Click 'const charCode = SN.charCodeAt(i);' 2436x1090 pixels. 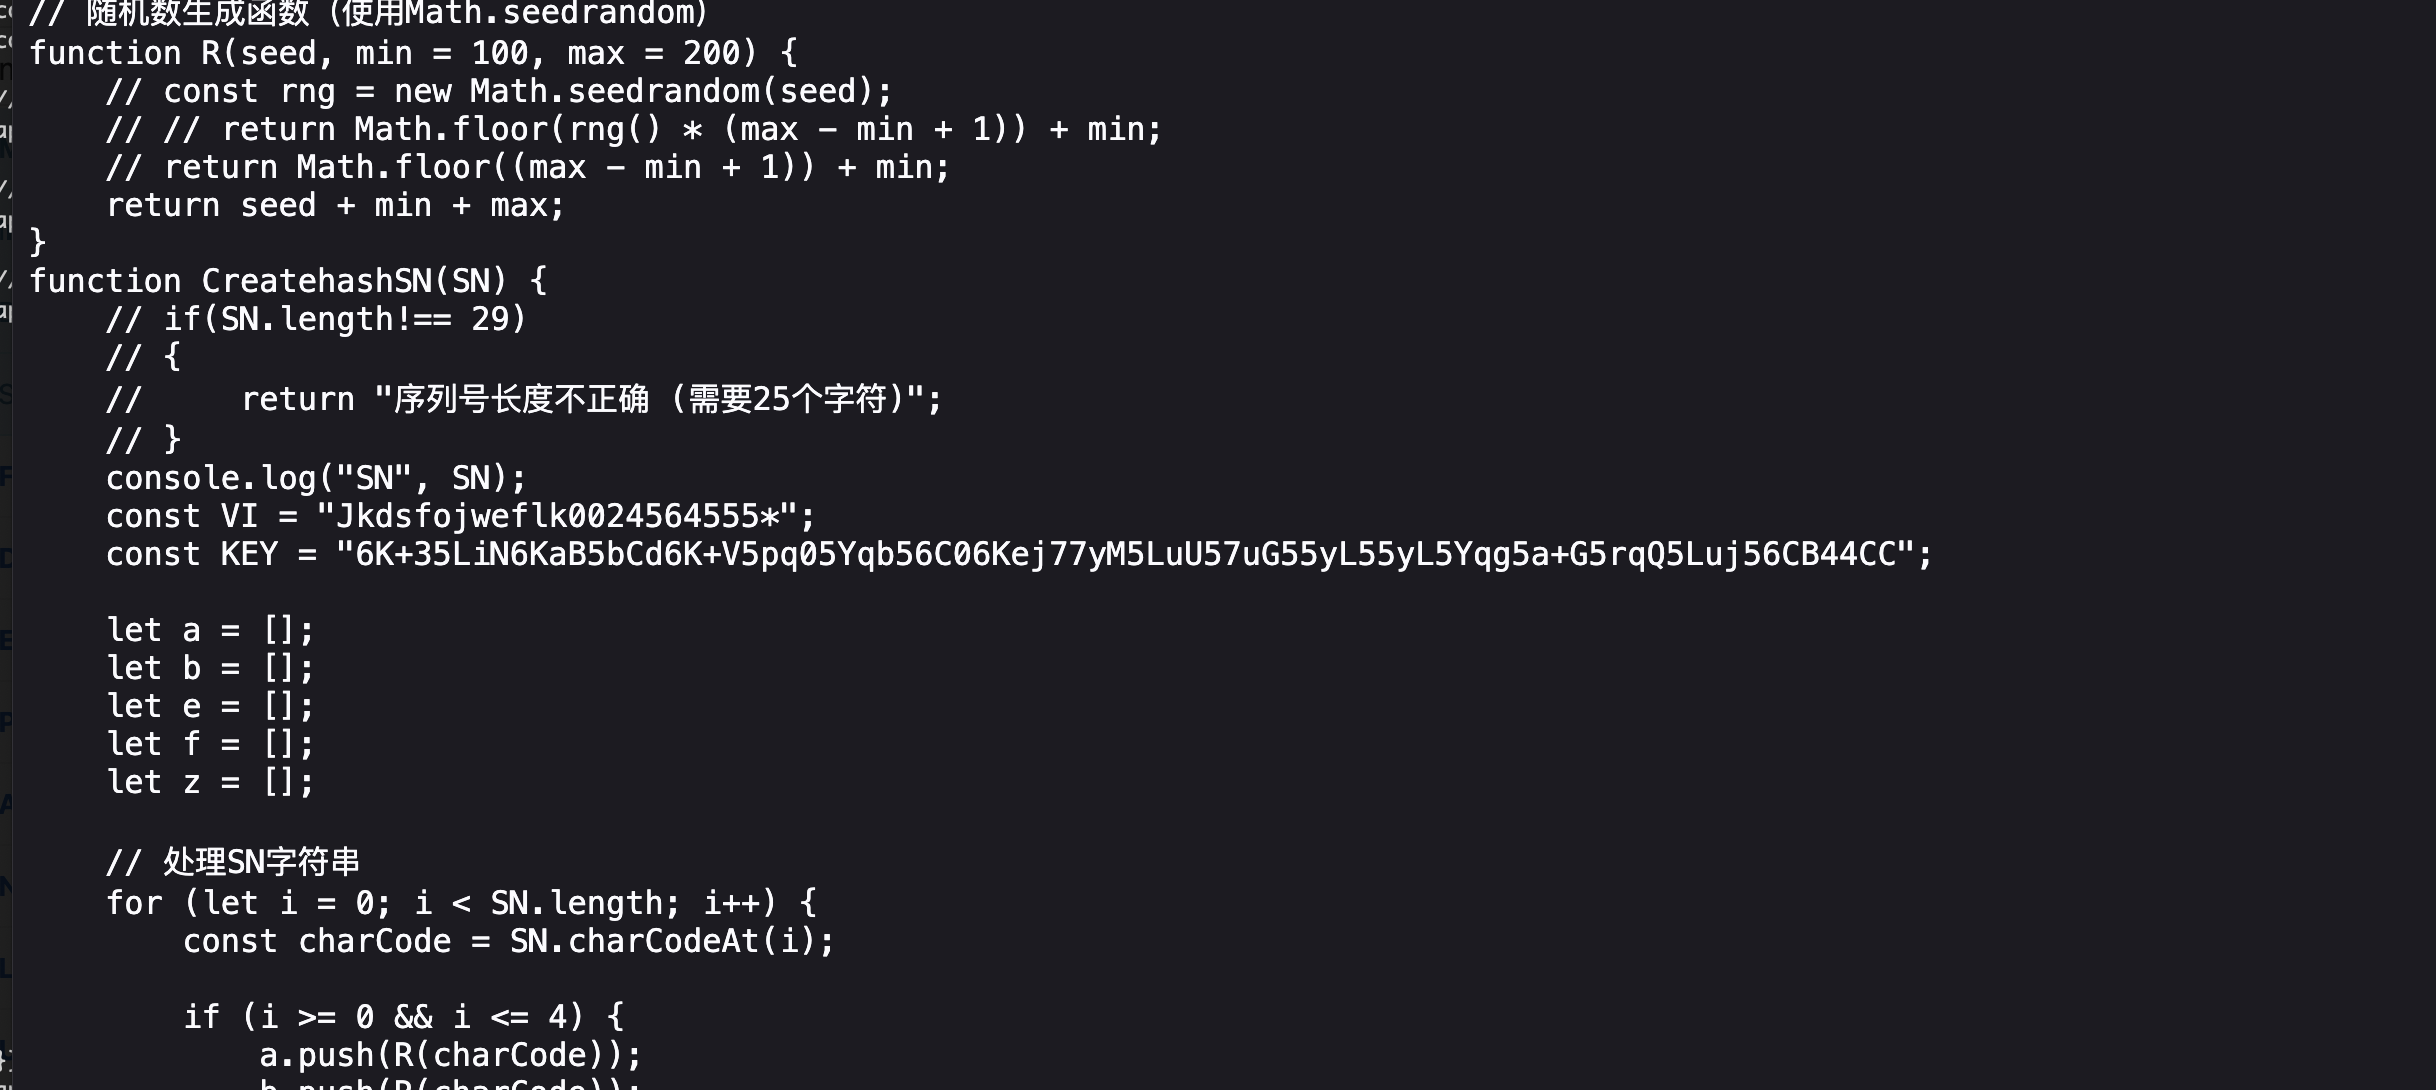pyautogui.click(x=509, y=941)
